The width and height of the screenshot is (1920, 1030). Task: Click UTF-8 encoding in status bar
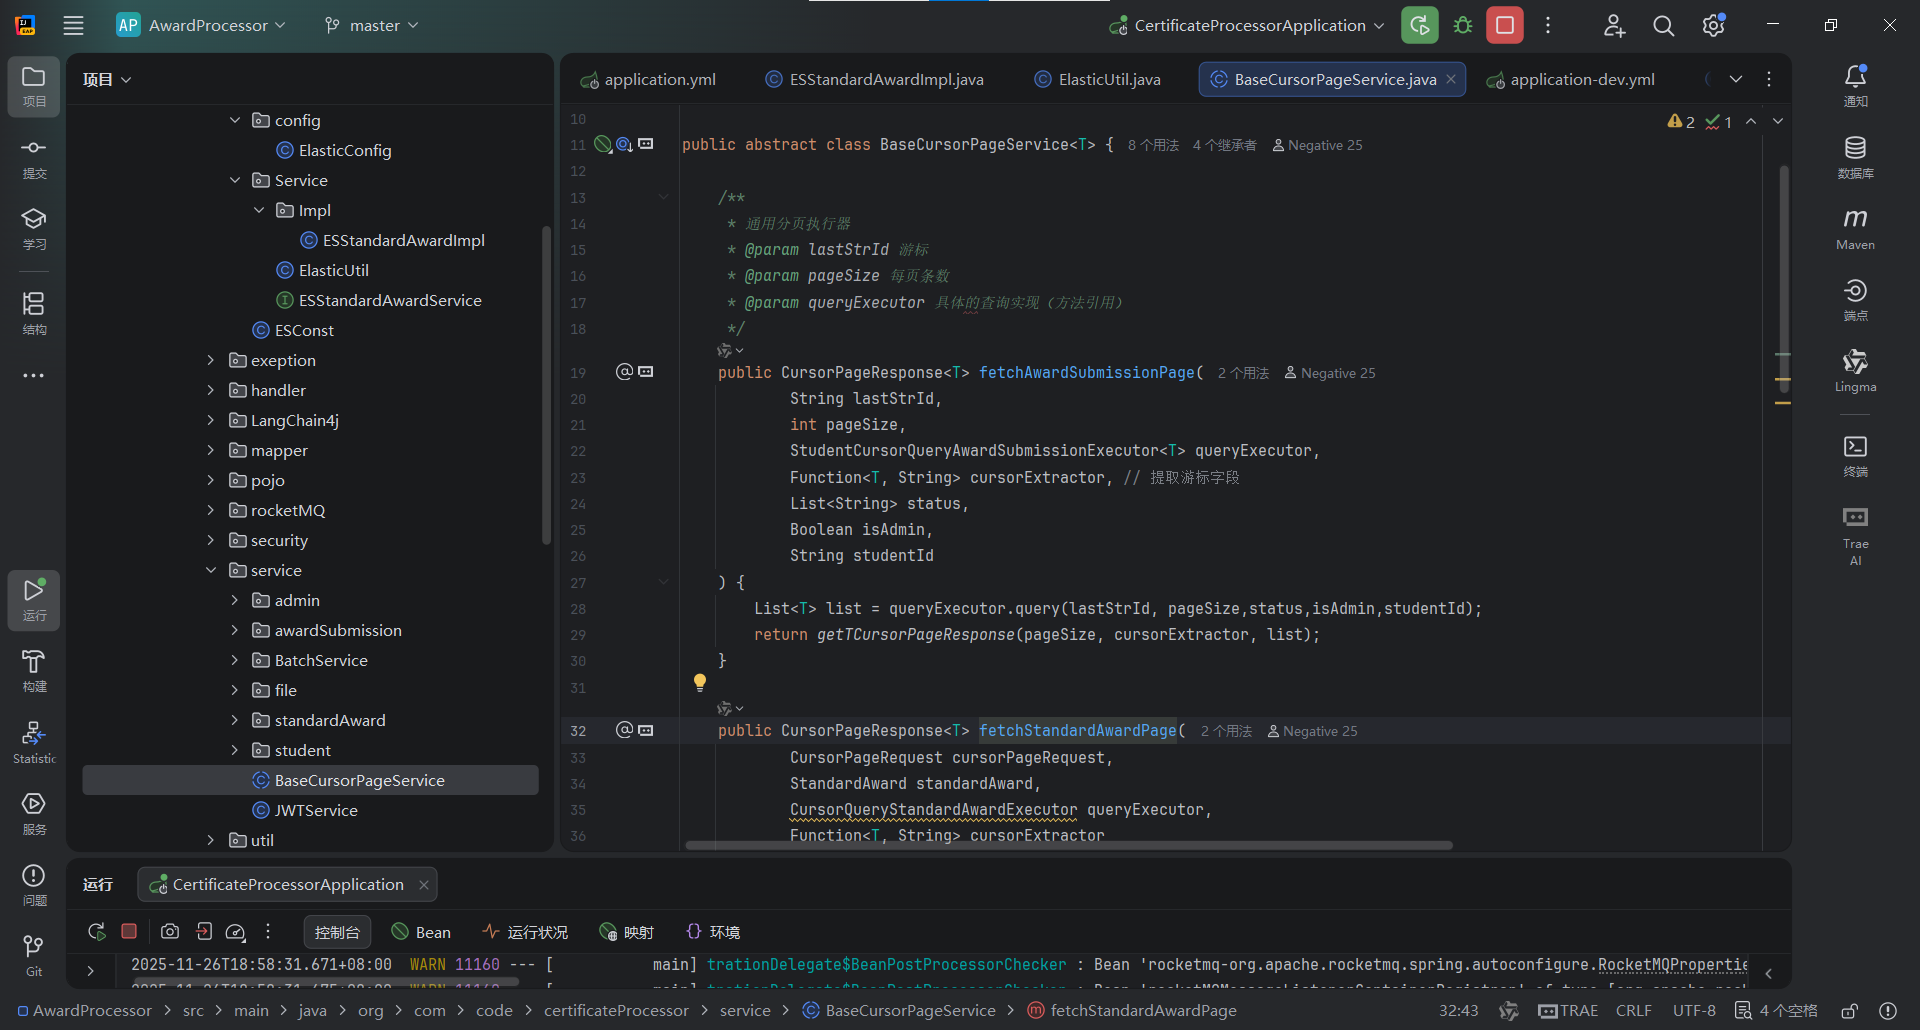(x=1694, y=1010)
